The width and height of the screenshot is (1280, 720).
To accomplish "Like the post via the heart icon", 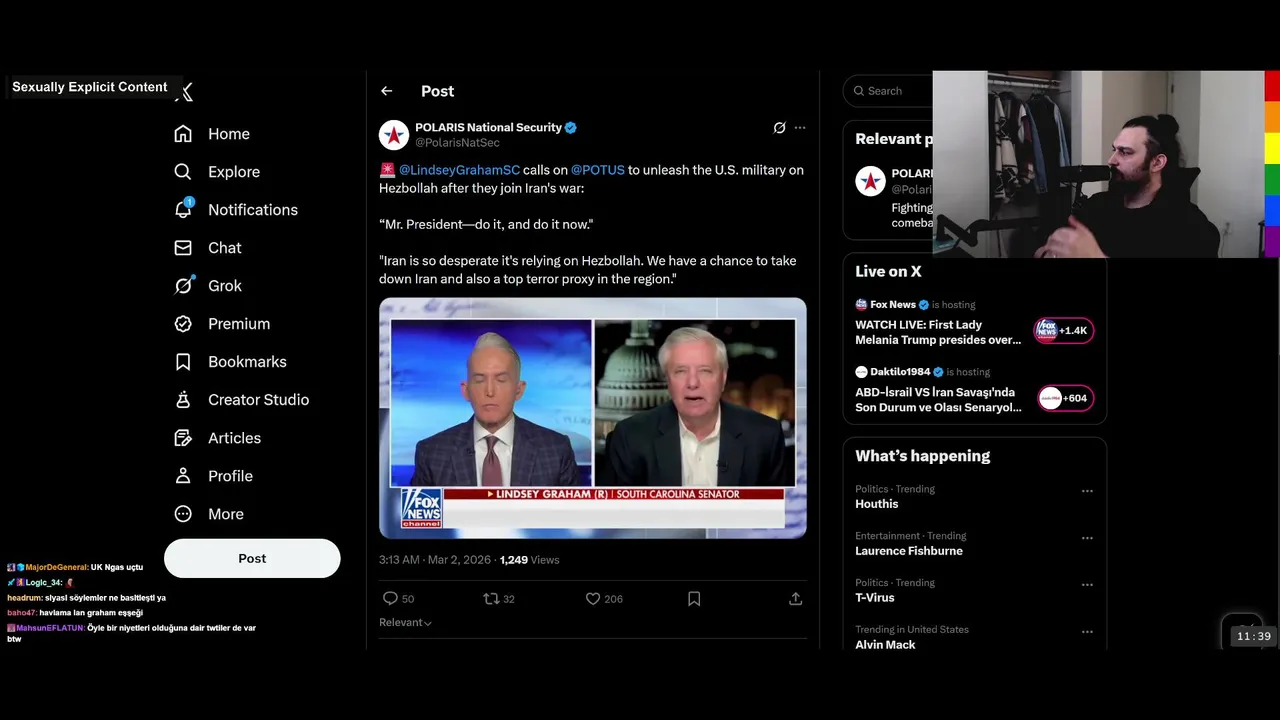I will click(593, 598).
